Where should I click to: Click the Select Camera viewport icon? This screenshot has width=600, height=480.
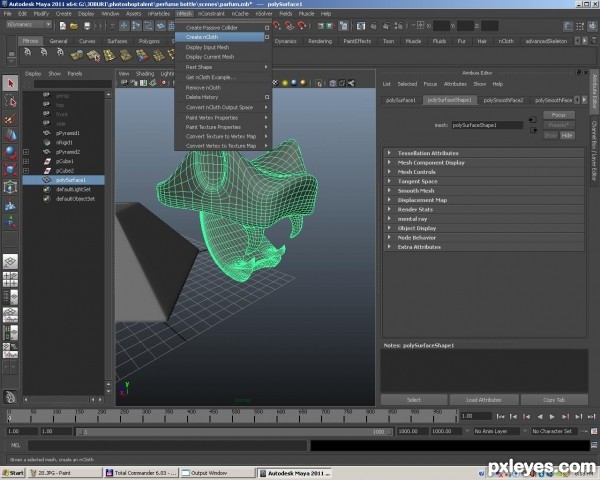tap(124, 83)
